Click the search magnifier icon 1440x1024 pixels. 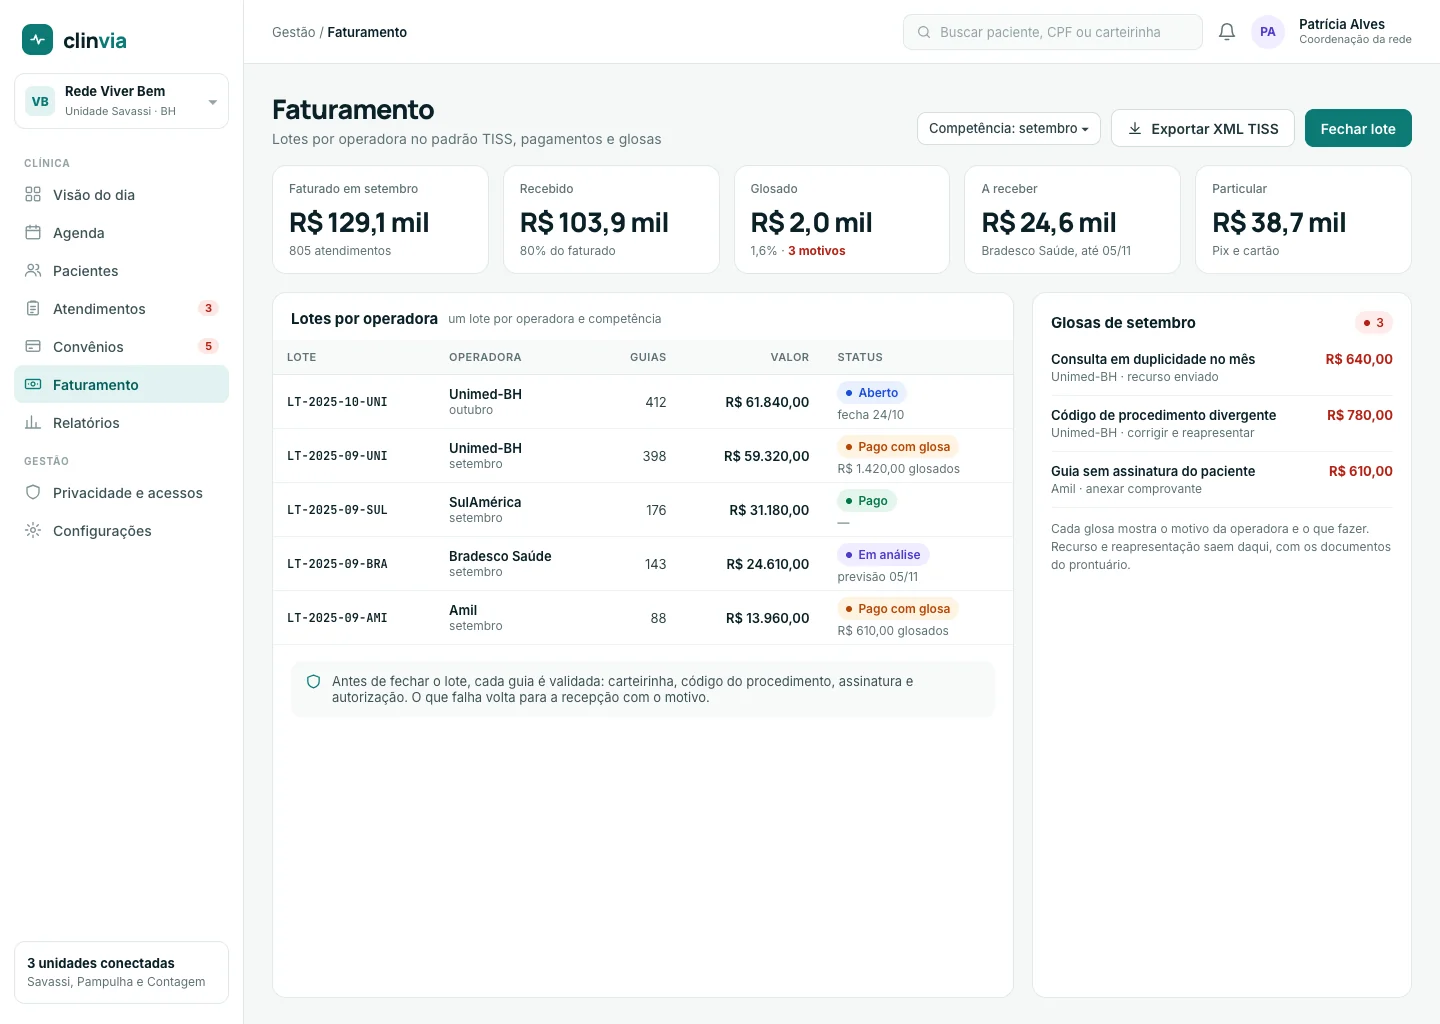[924, 32]
